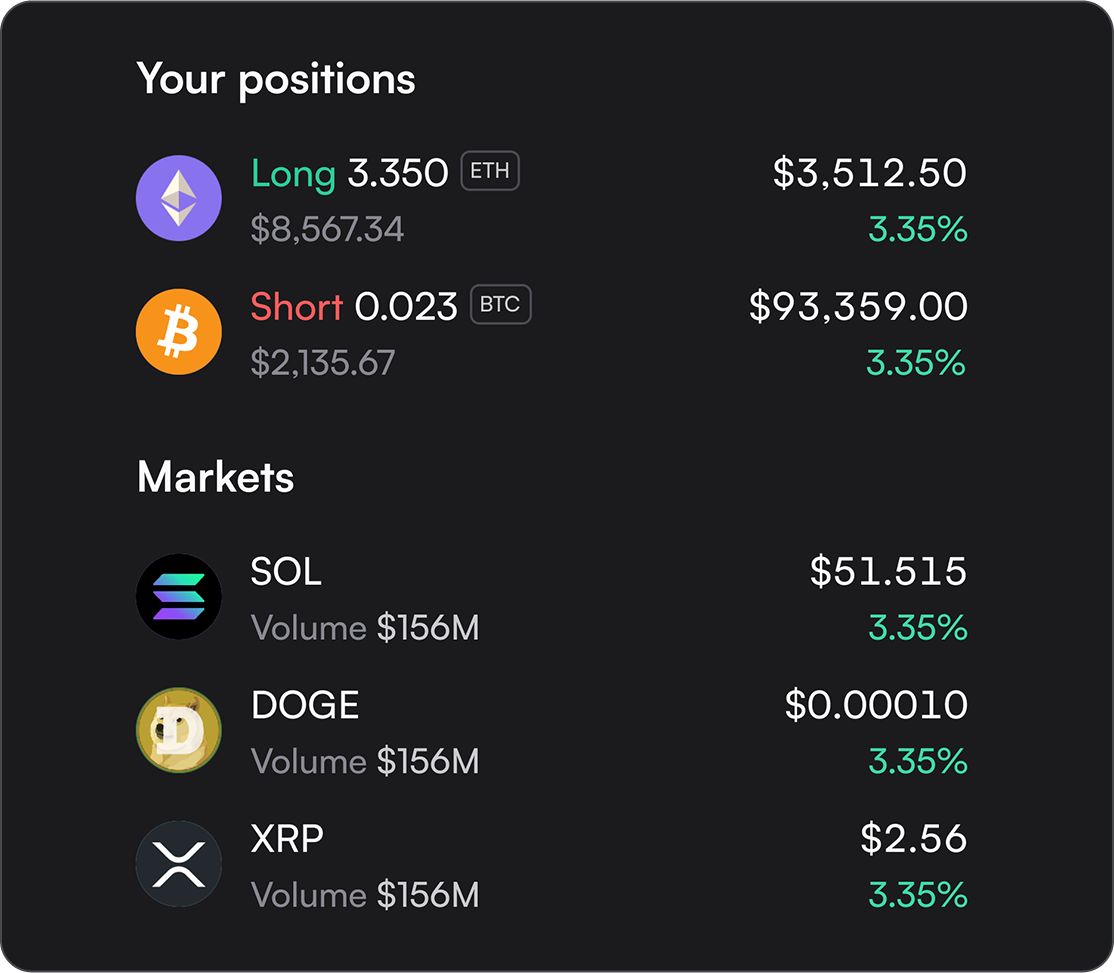Click the $51.515 SOL price
This screenshot has width=1114, height=973.
click(888, 571)
